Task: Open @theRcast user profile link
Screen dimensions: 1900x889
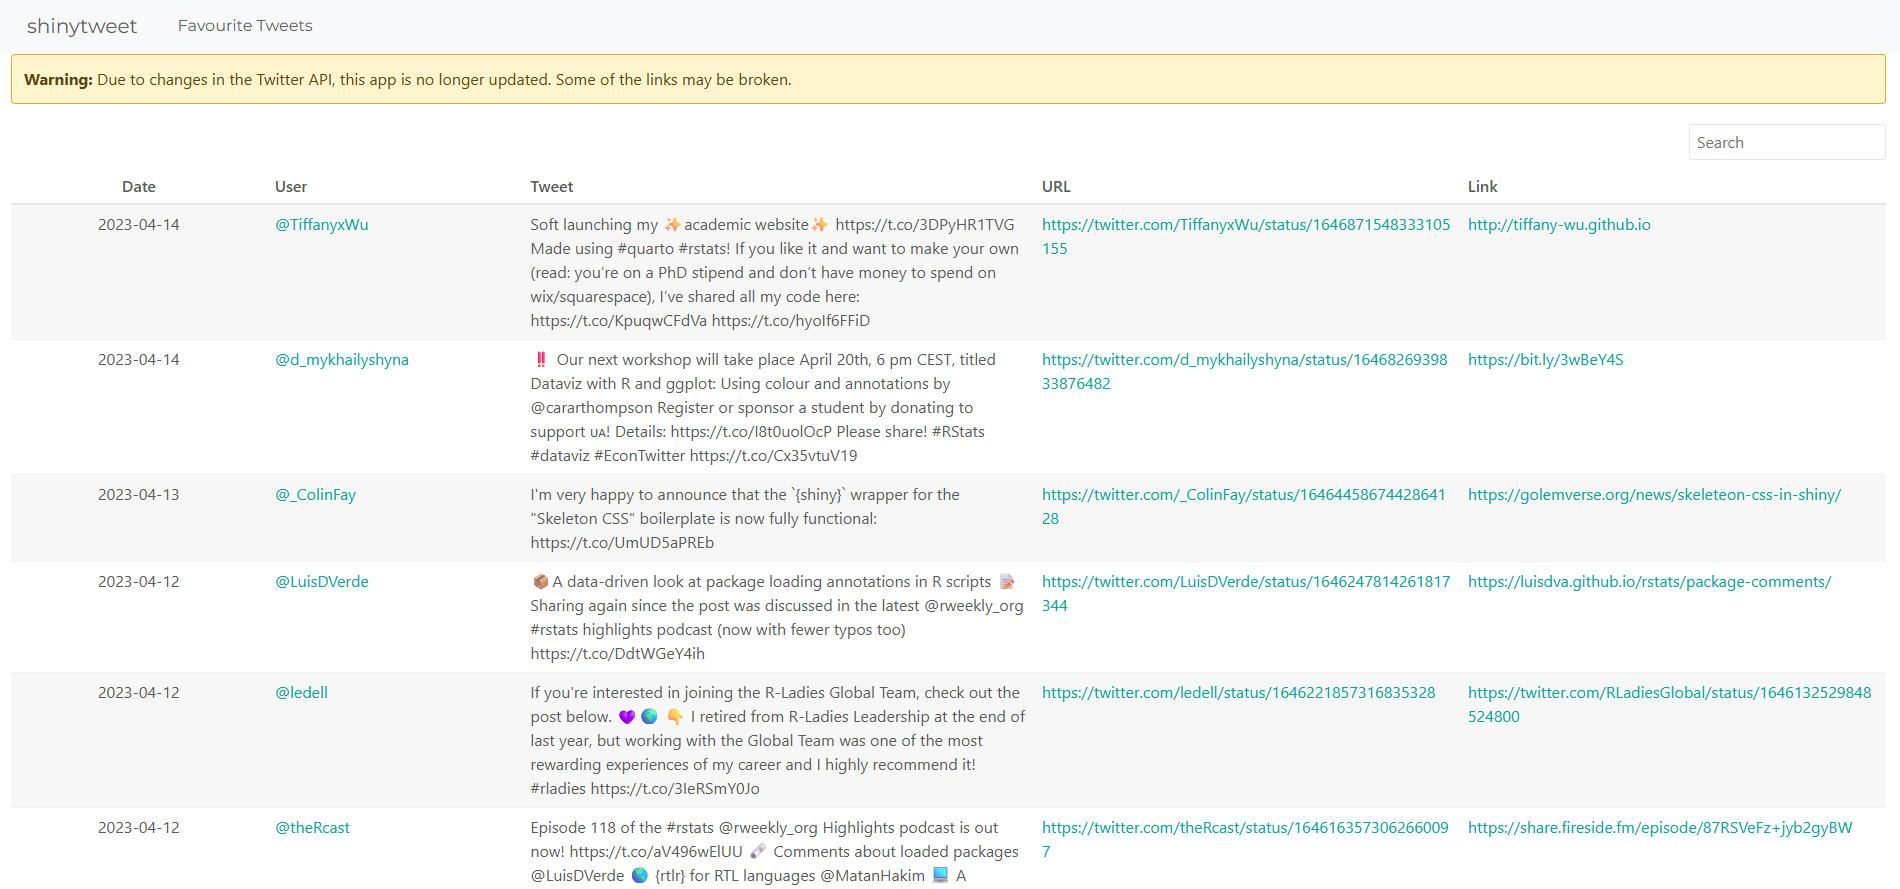Action: [313, 828]
